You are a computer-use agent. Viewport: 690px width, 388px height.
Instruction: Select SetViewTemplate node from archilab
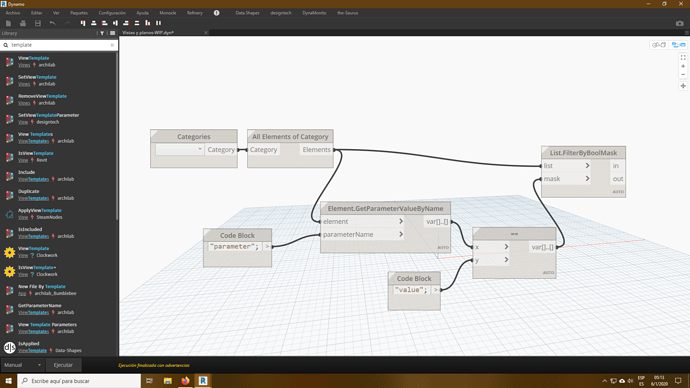[37, 77]
